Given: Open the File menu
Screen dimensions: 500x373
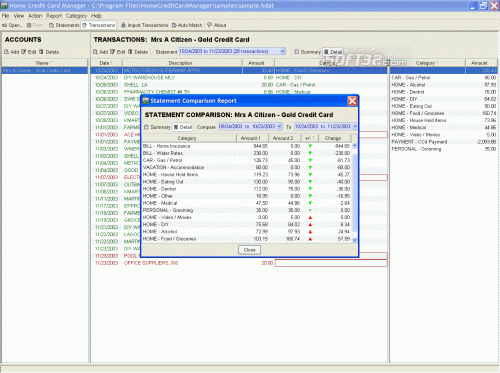Looking at the screenshot, I should tap(5, 16).
